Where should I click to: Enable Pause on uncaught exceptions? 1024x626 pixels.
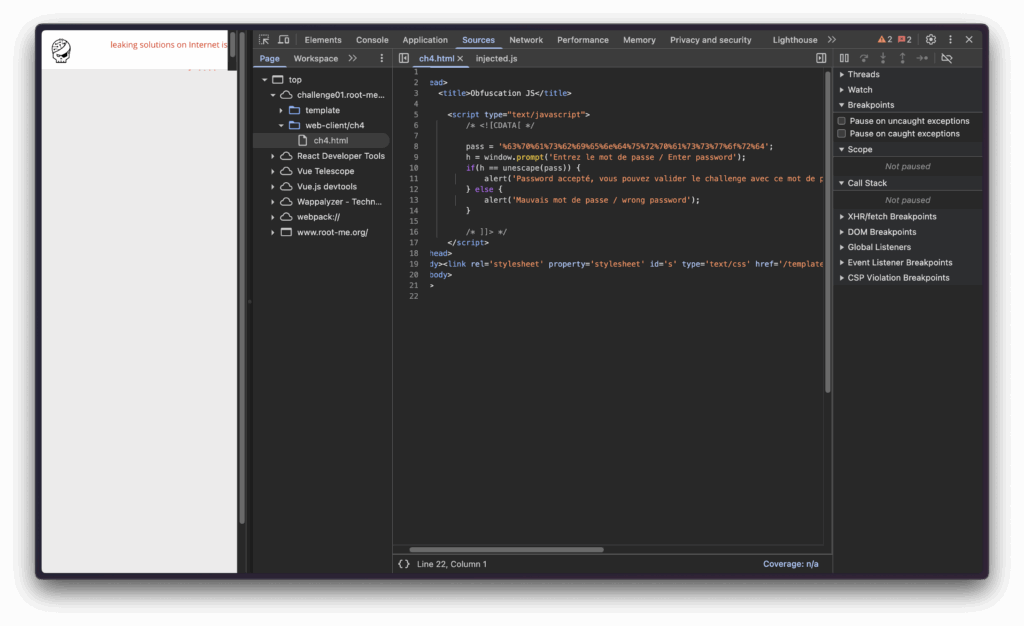pos(842,121)
